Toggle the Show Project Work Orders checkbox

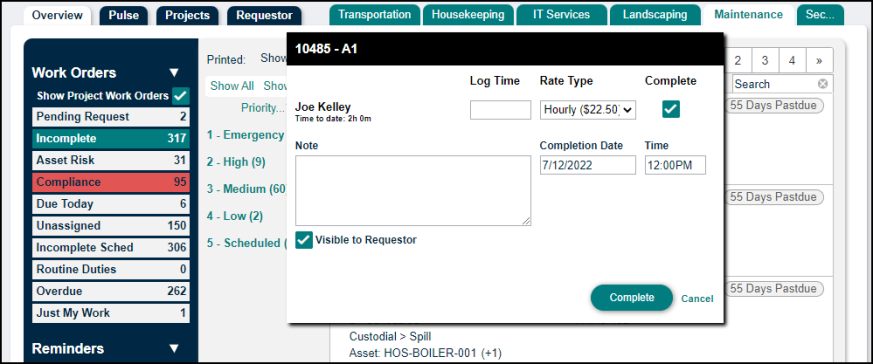point(180,96)
